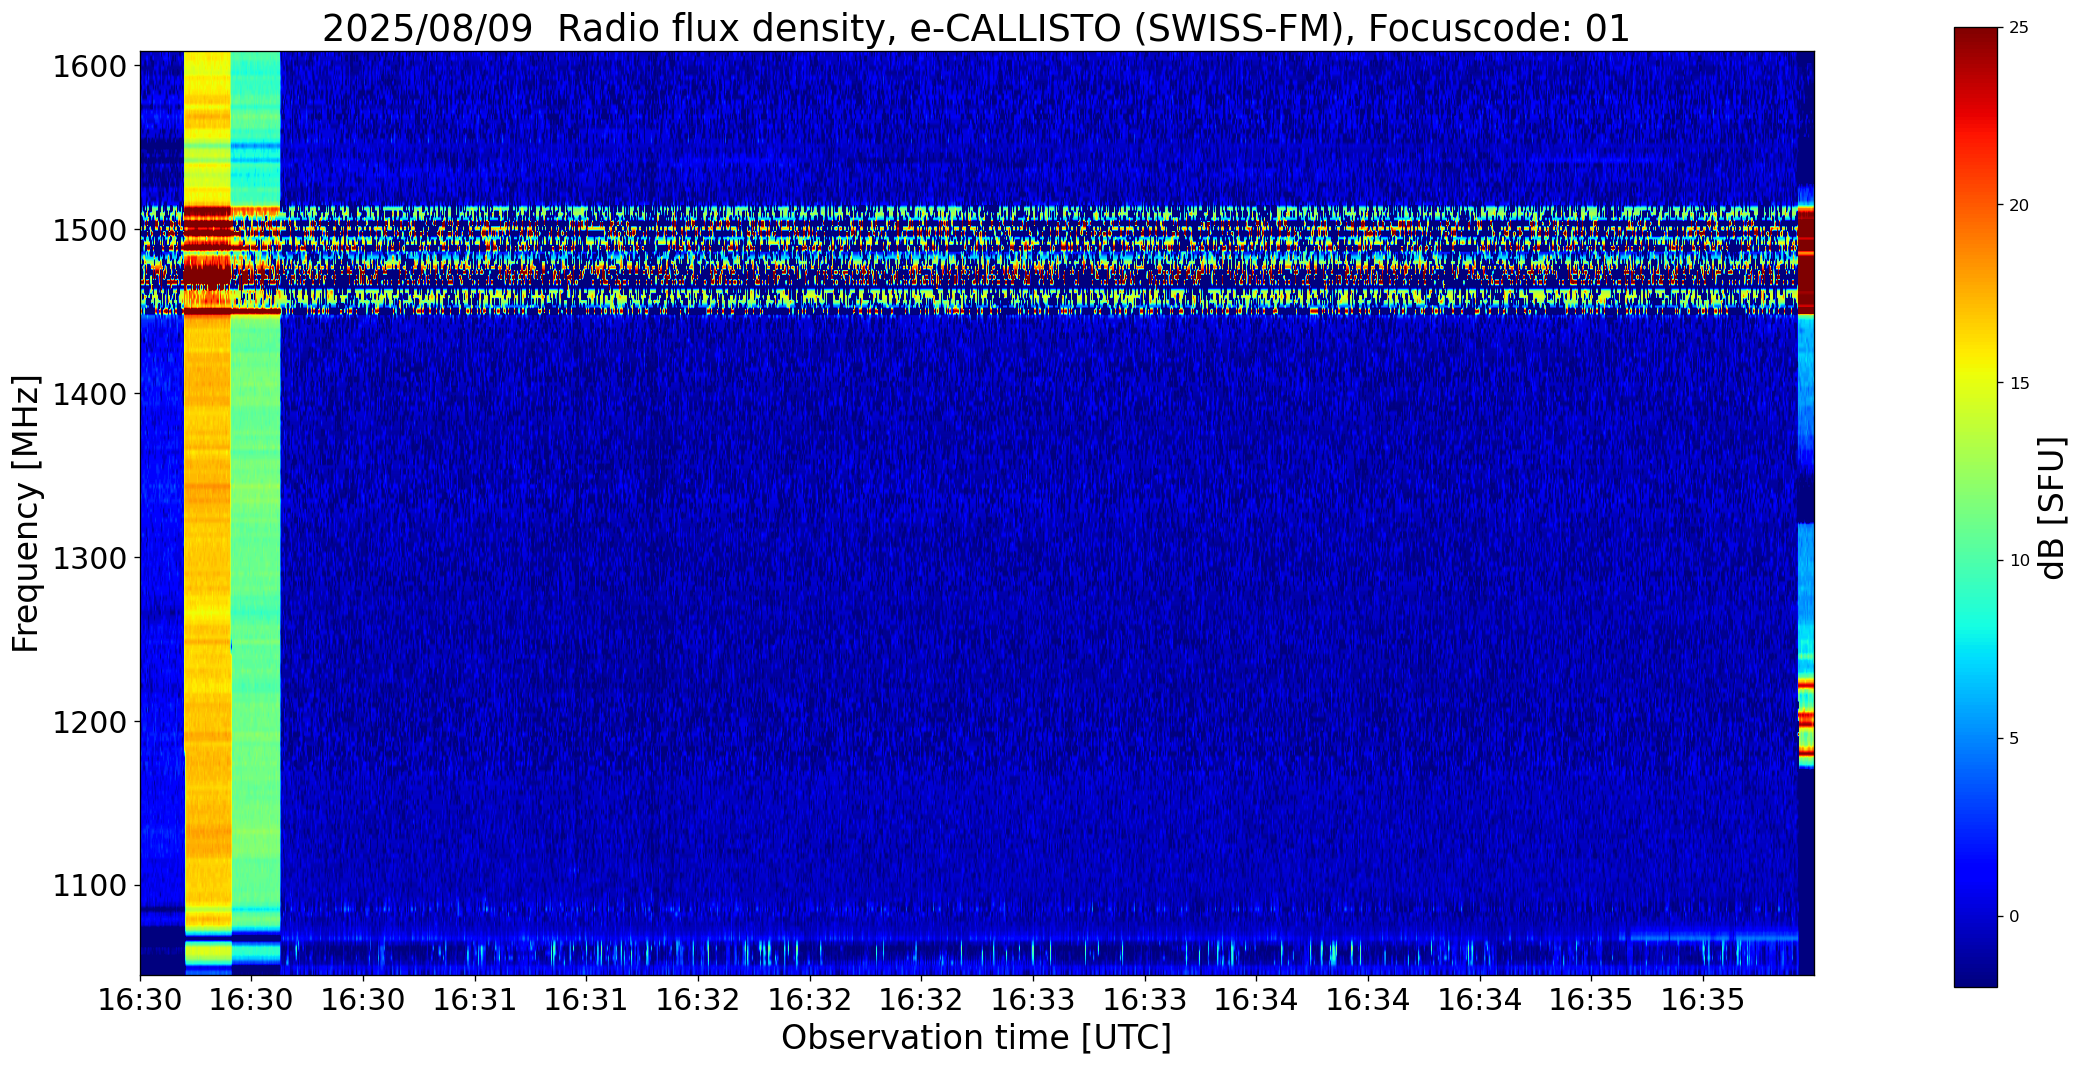Click the 1300 frequency tick label
The height and width of the screenshot is (1067, 2082).
tap(89, 558)
